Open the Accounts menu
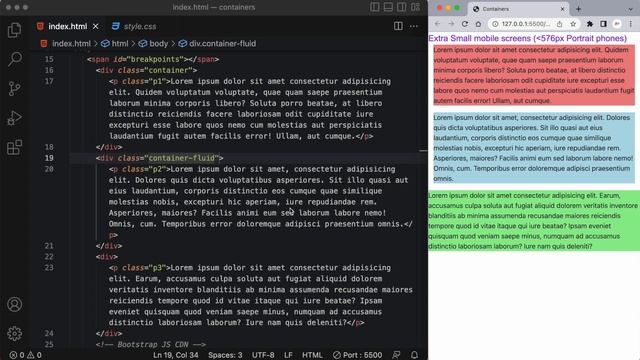Screen dimensions: 640x360 14,304
